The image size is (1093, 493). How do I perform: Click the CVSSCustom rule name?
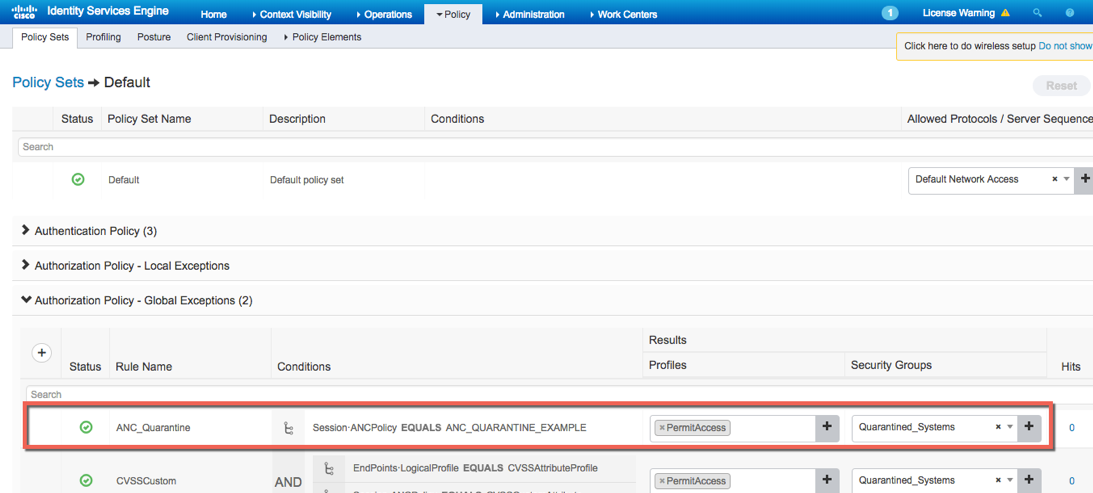[x=146, y=481]
